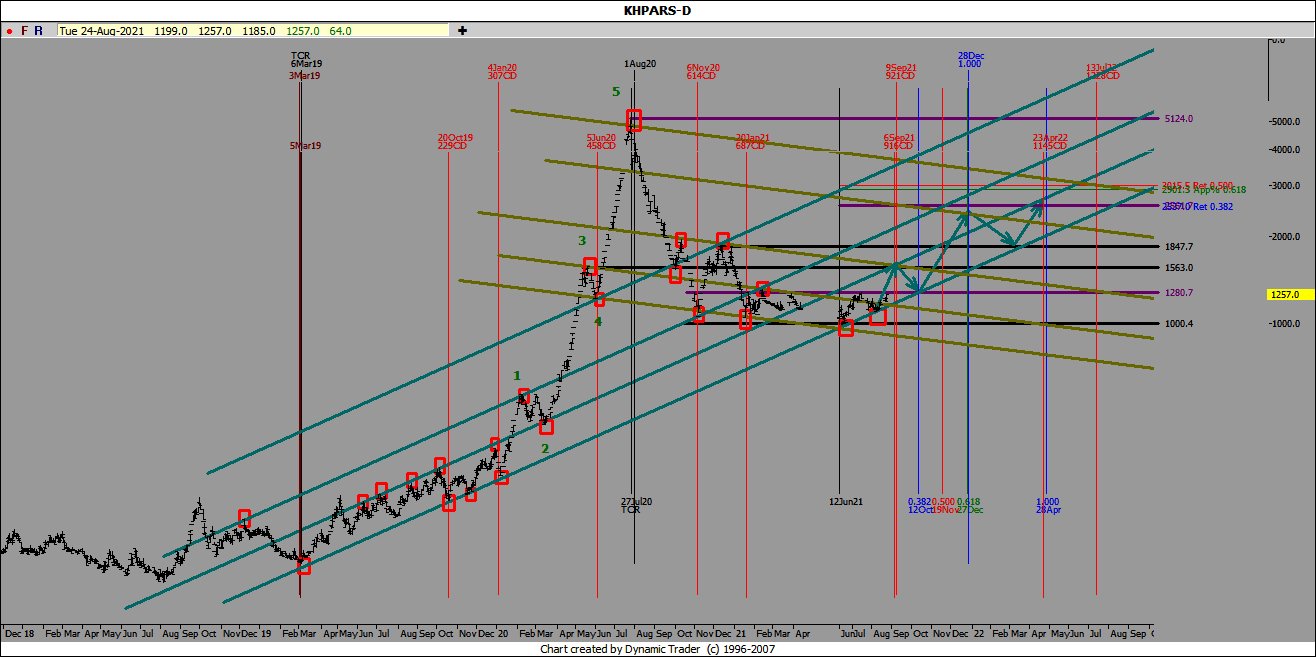The image size is (1316, 657).
Task: Click the black plus icon beside data bar
Action: point(462,31)
